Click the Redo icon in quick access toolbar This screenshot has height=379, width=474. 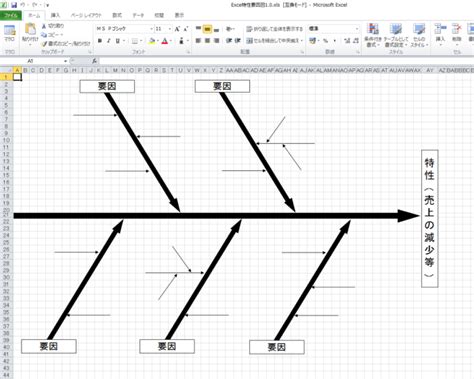[x=34, y=5]
